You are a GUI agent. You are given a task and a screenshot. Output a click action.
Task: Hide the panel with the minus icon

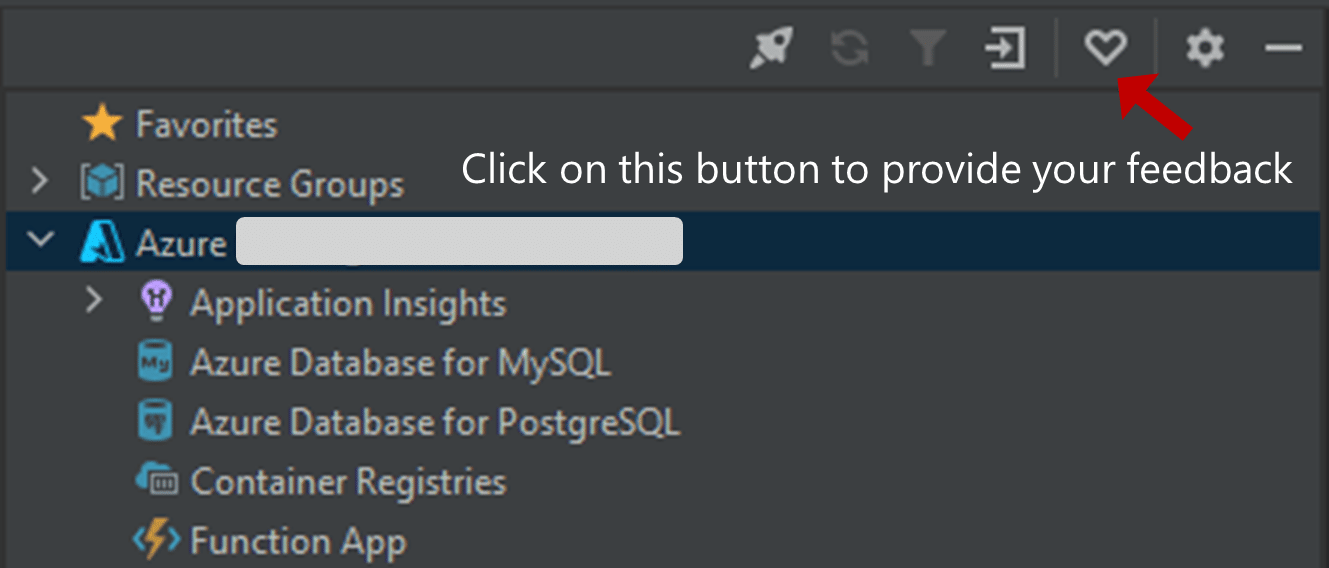[x=1283, y=48]
